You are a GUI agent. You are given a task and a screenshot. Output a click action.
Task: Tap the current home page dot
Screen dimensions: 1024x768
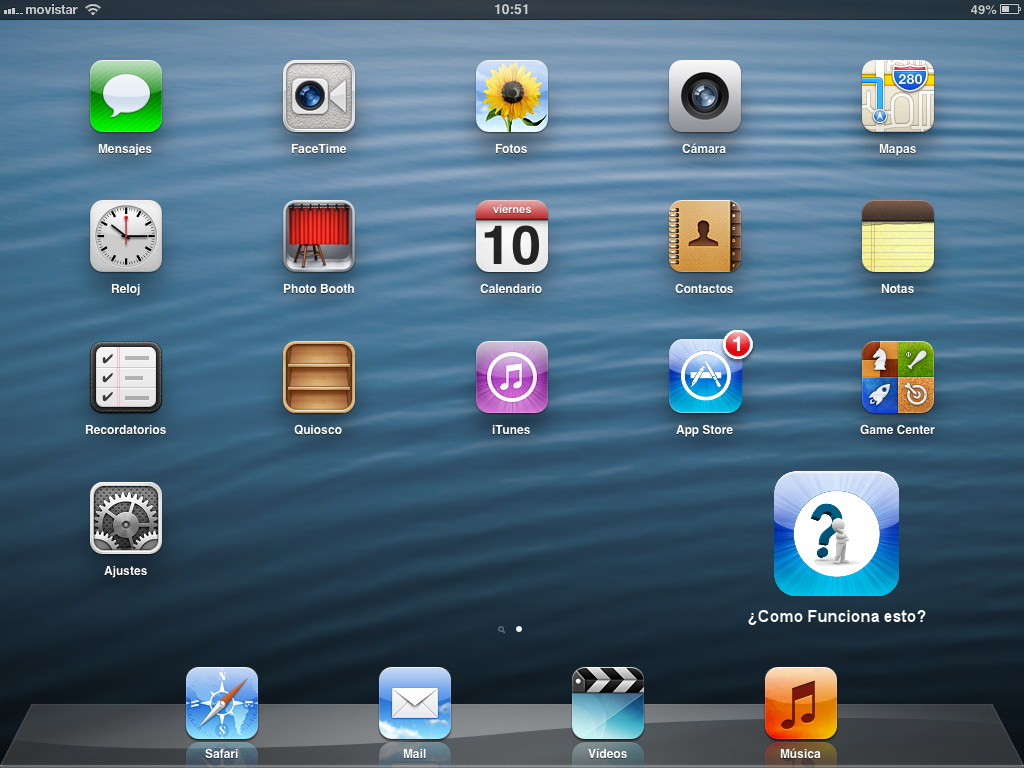(519, 629)
